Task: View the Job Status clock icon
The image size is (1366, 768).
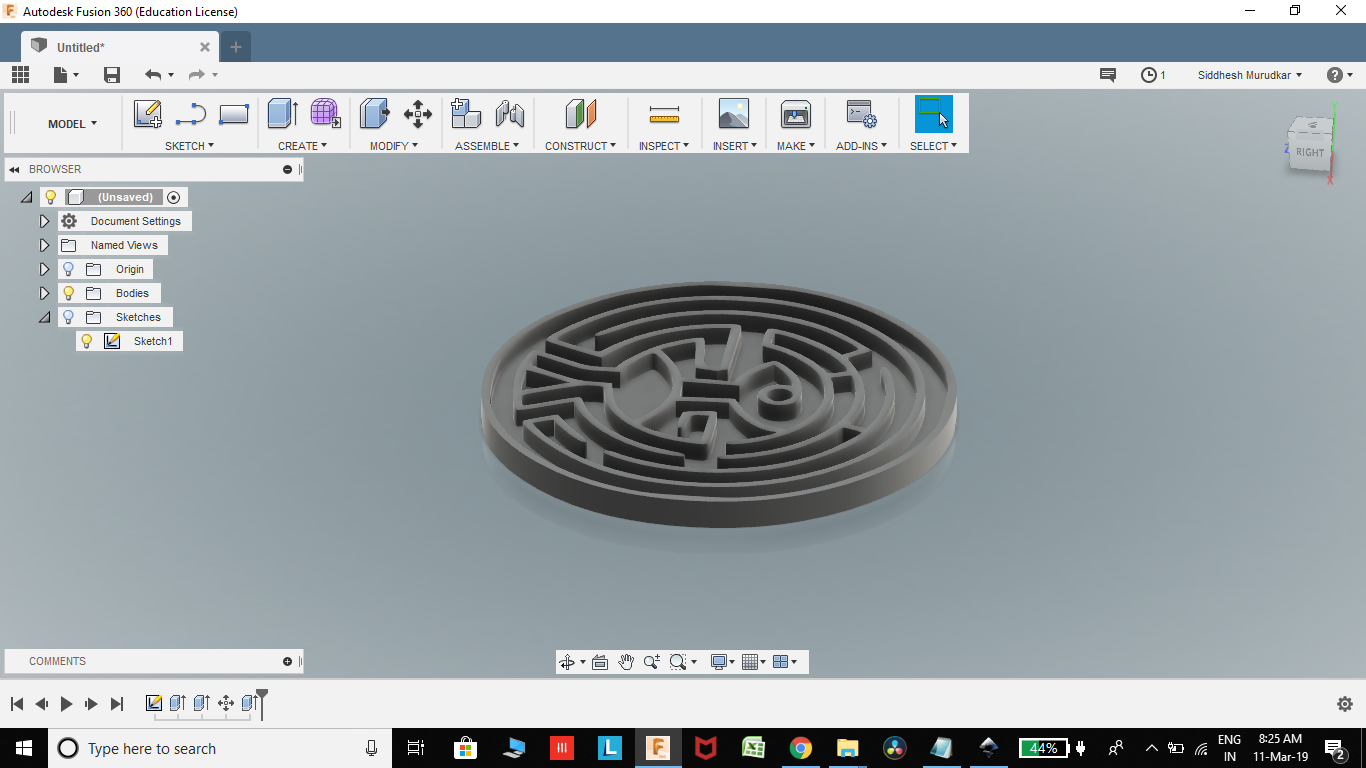Action: pyautogui.click(x=1149, y=75)
